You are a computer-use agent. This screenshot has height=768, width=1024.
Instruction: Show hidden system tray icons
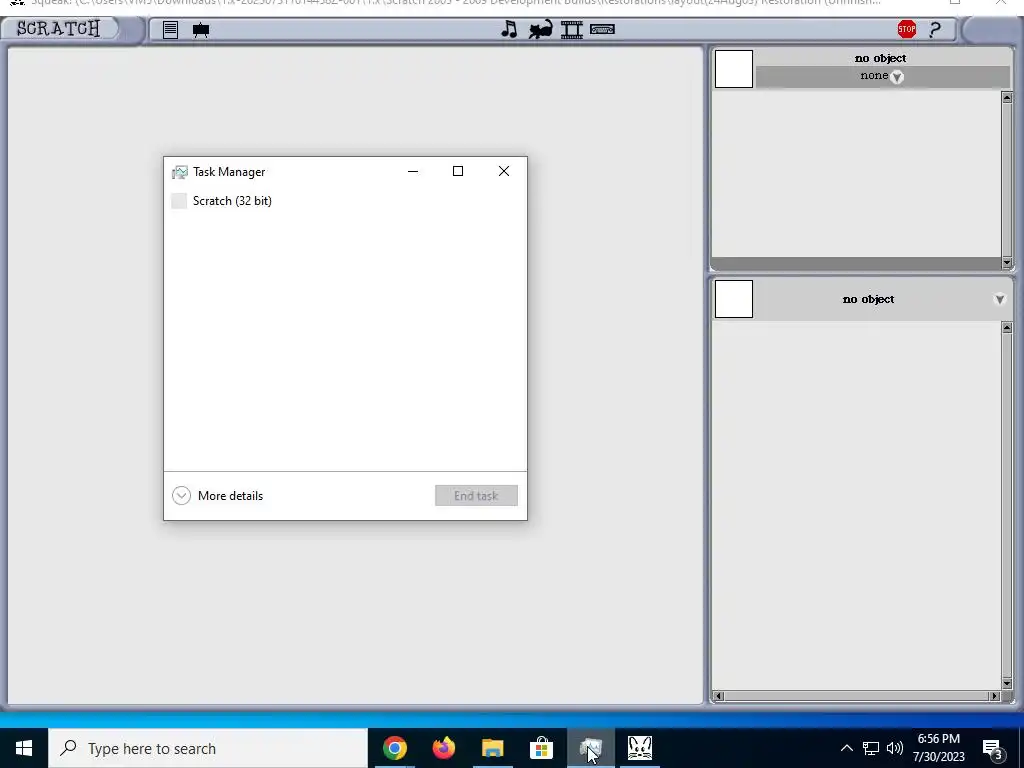click(846, 748)
